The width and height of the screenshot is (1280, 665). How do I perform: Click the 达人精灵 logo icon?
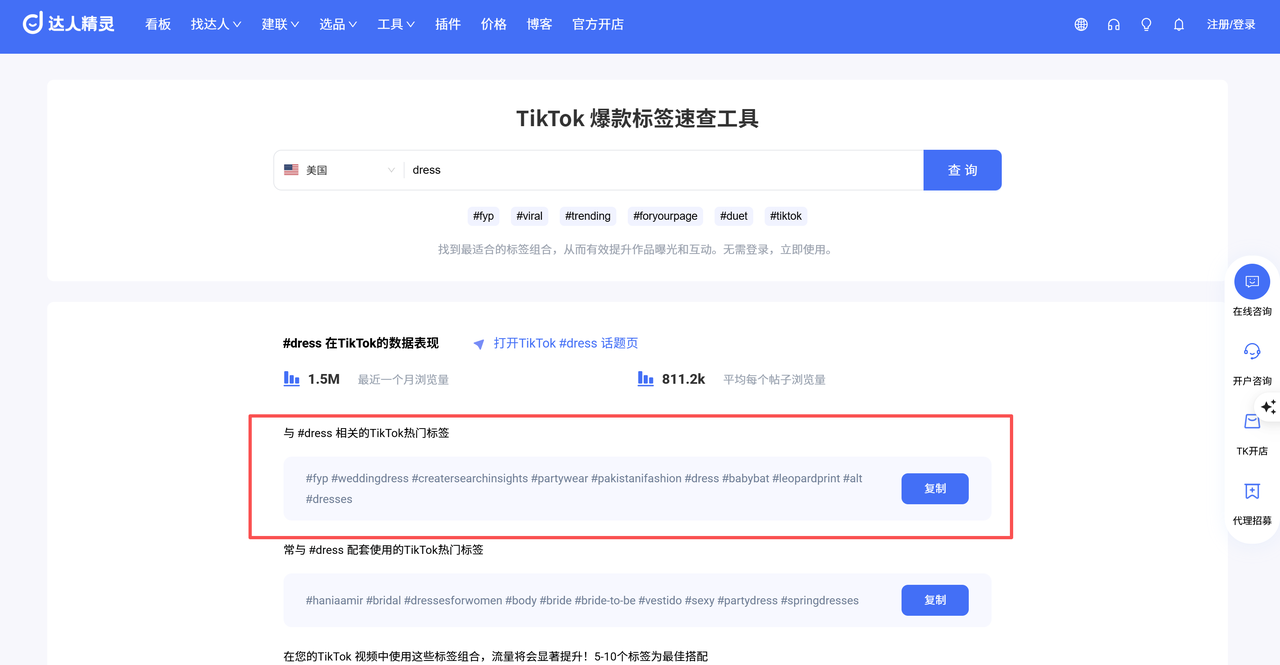pos(33,24)
